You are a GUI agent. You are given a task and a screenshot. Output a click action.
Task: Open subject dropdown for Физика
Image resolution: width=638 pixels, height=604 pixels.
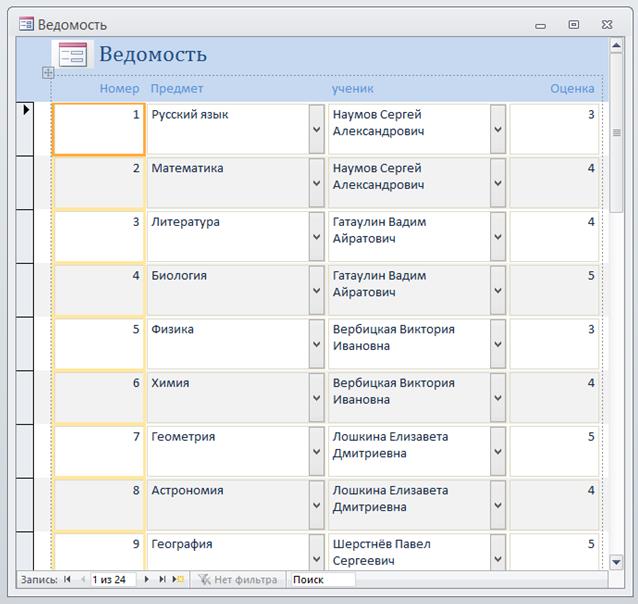point(317,344)
